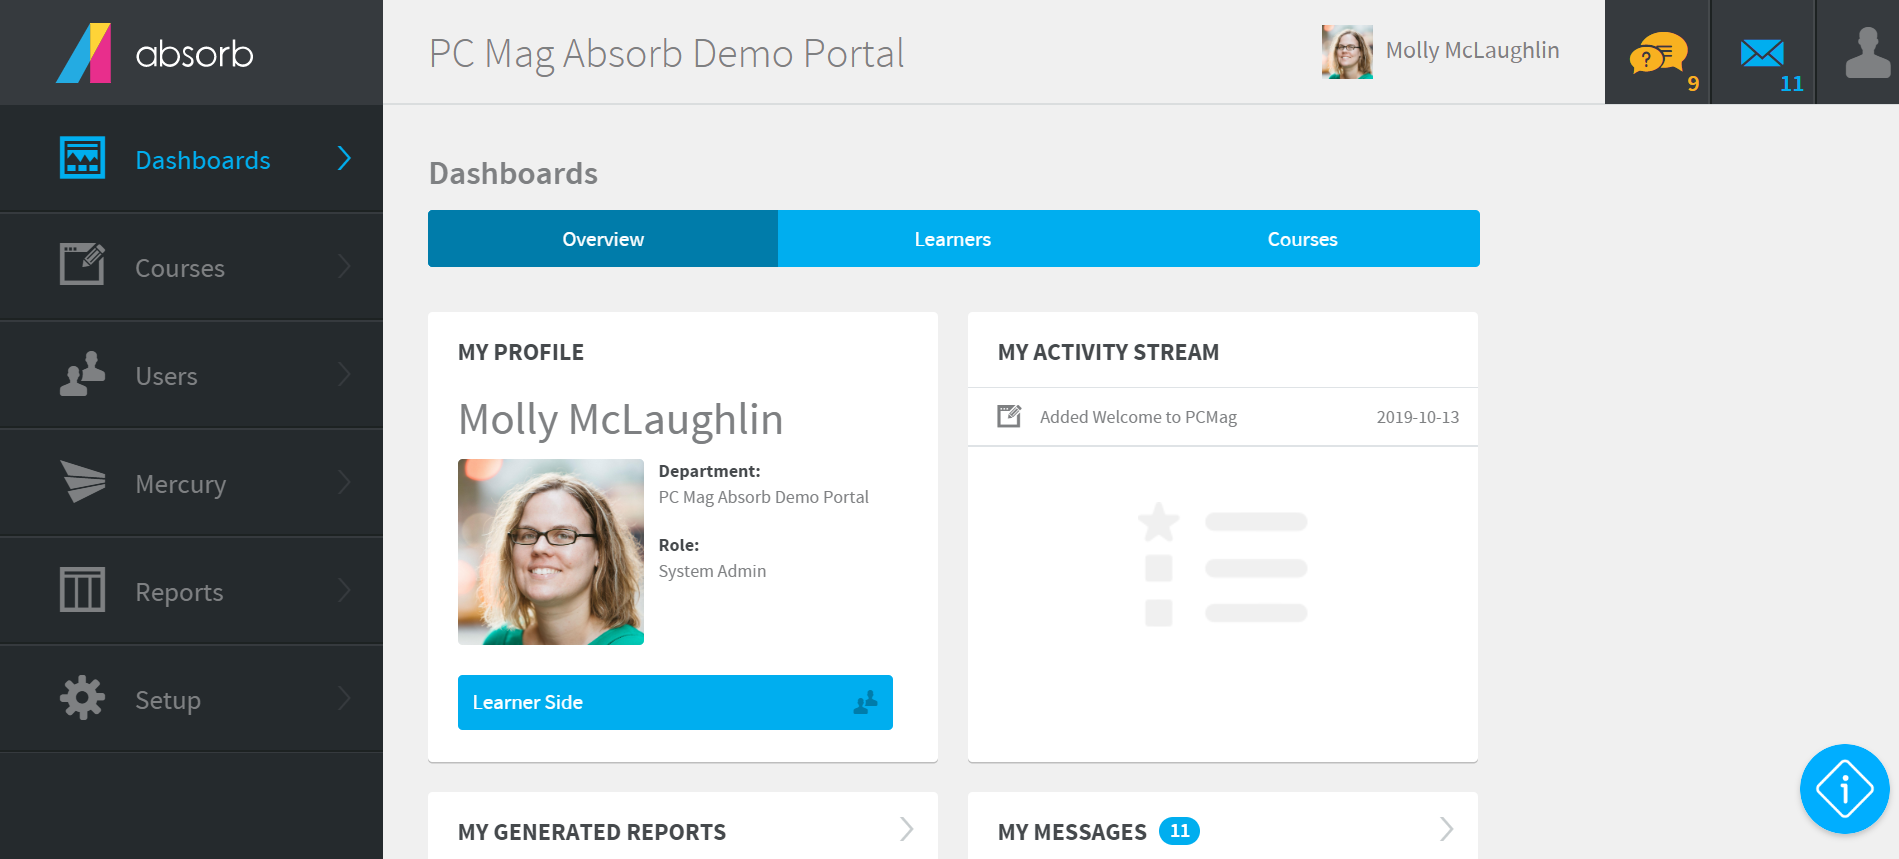The height and width of the screenshot is (859, 1899).
Task: Select Dashboards in the sidebar
Action: point(203,161)
